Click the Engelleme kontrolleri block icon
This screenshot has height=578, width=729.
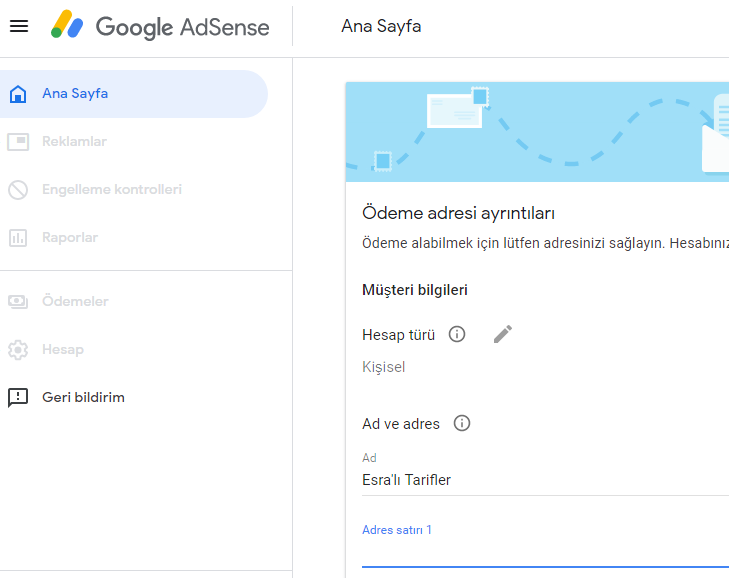click(18, 190)
